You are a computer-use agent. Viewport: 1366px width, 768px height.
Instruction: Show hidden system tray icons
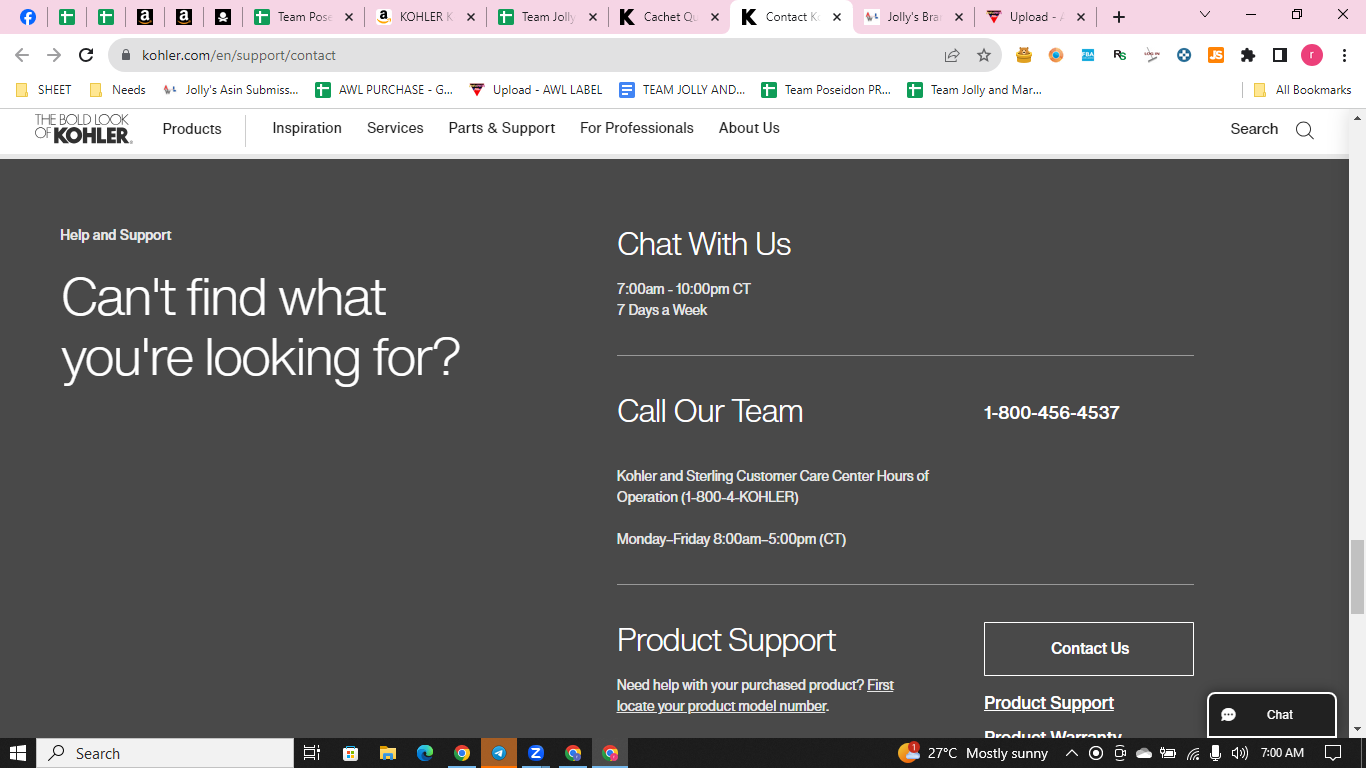(1072, 753)
